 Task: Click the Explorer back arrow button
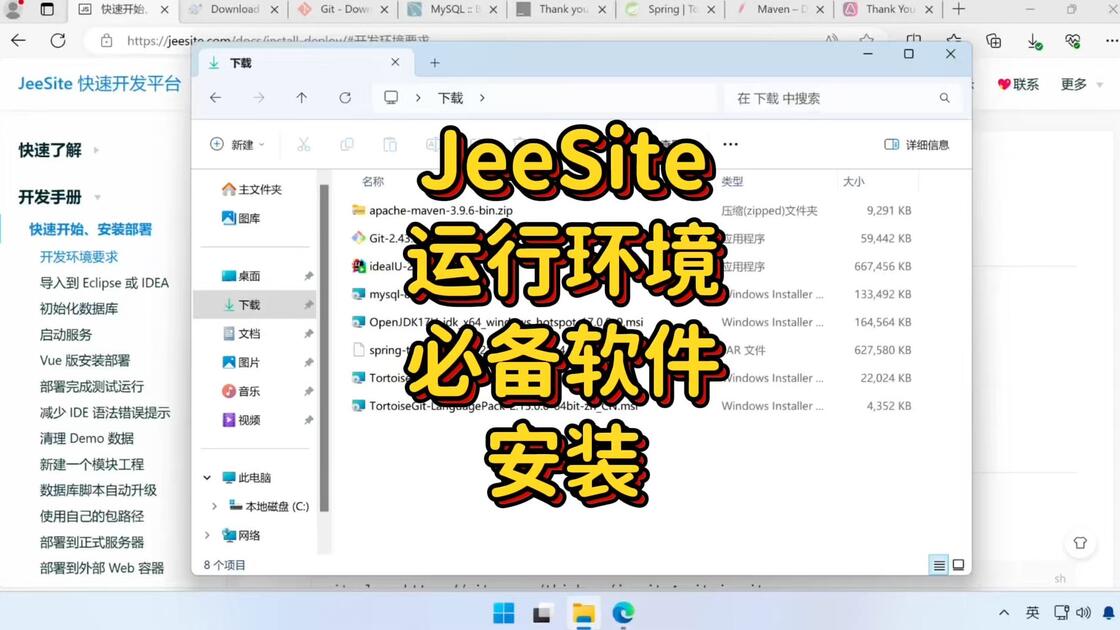tap(216, 98)
